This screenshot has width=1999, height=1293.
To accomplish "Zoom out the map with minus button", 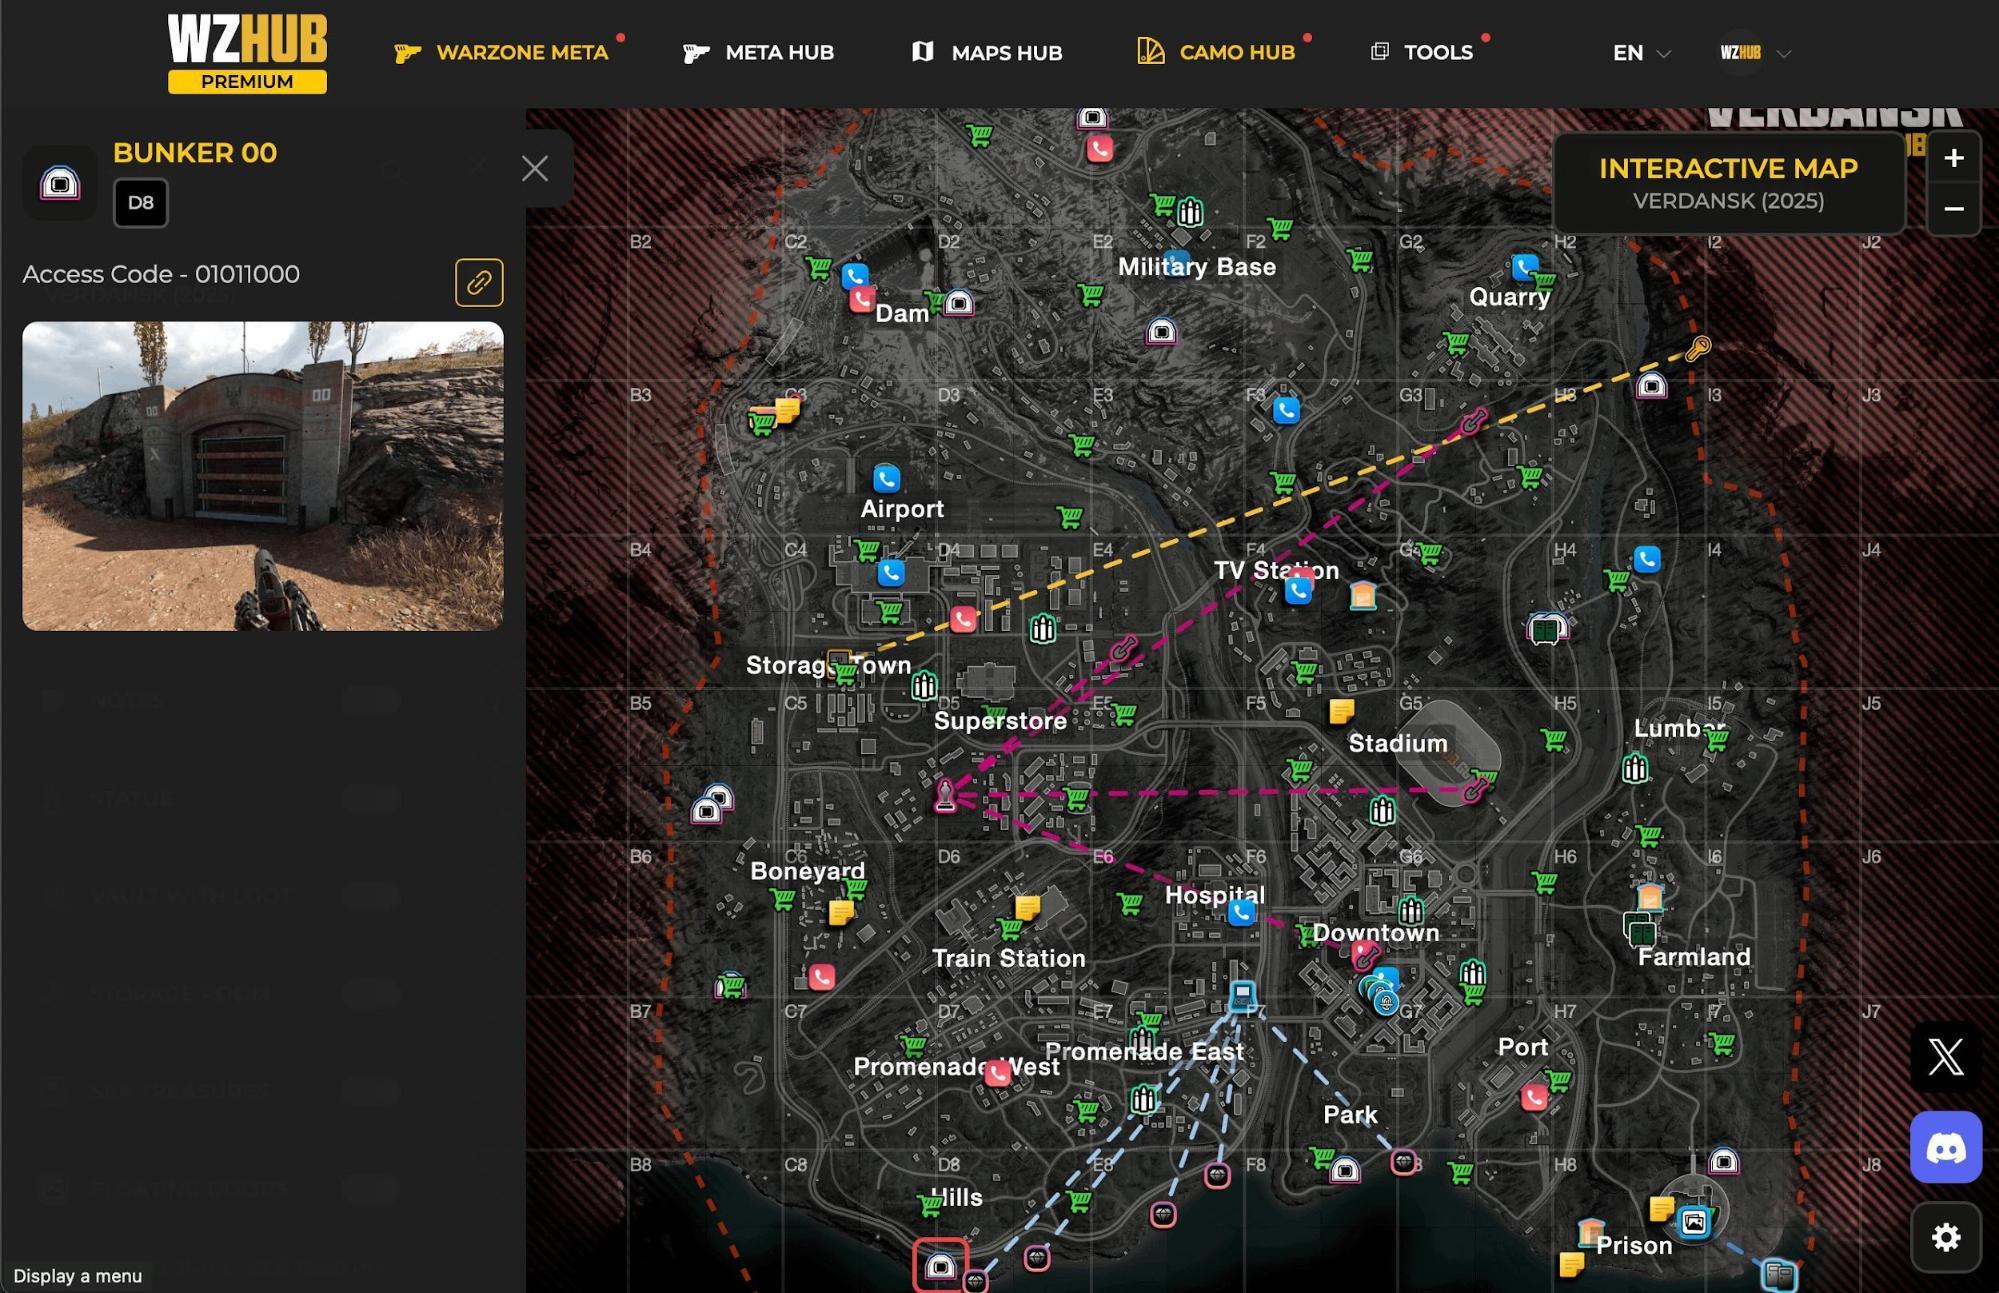I will click(x=1953, y=209).
